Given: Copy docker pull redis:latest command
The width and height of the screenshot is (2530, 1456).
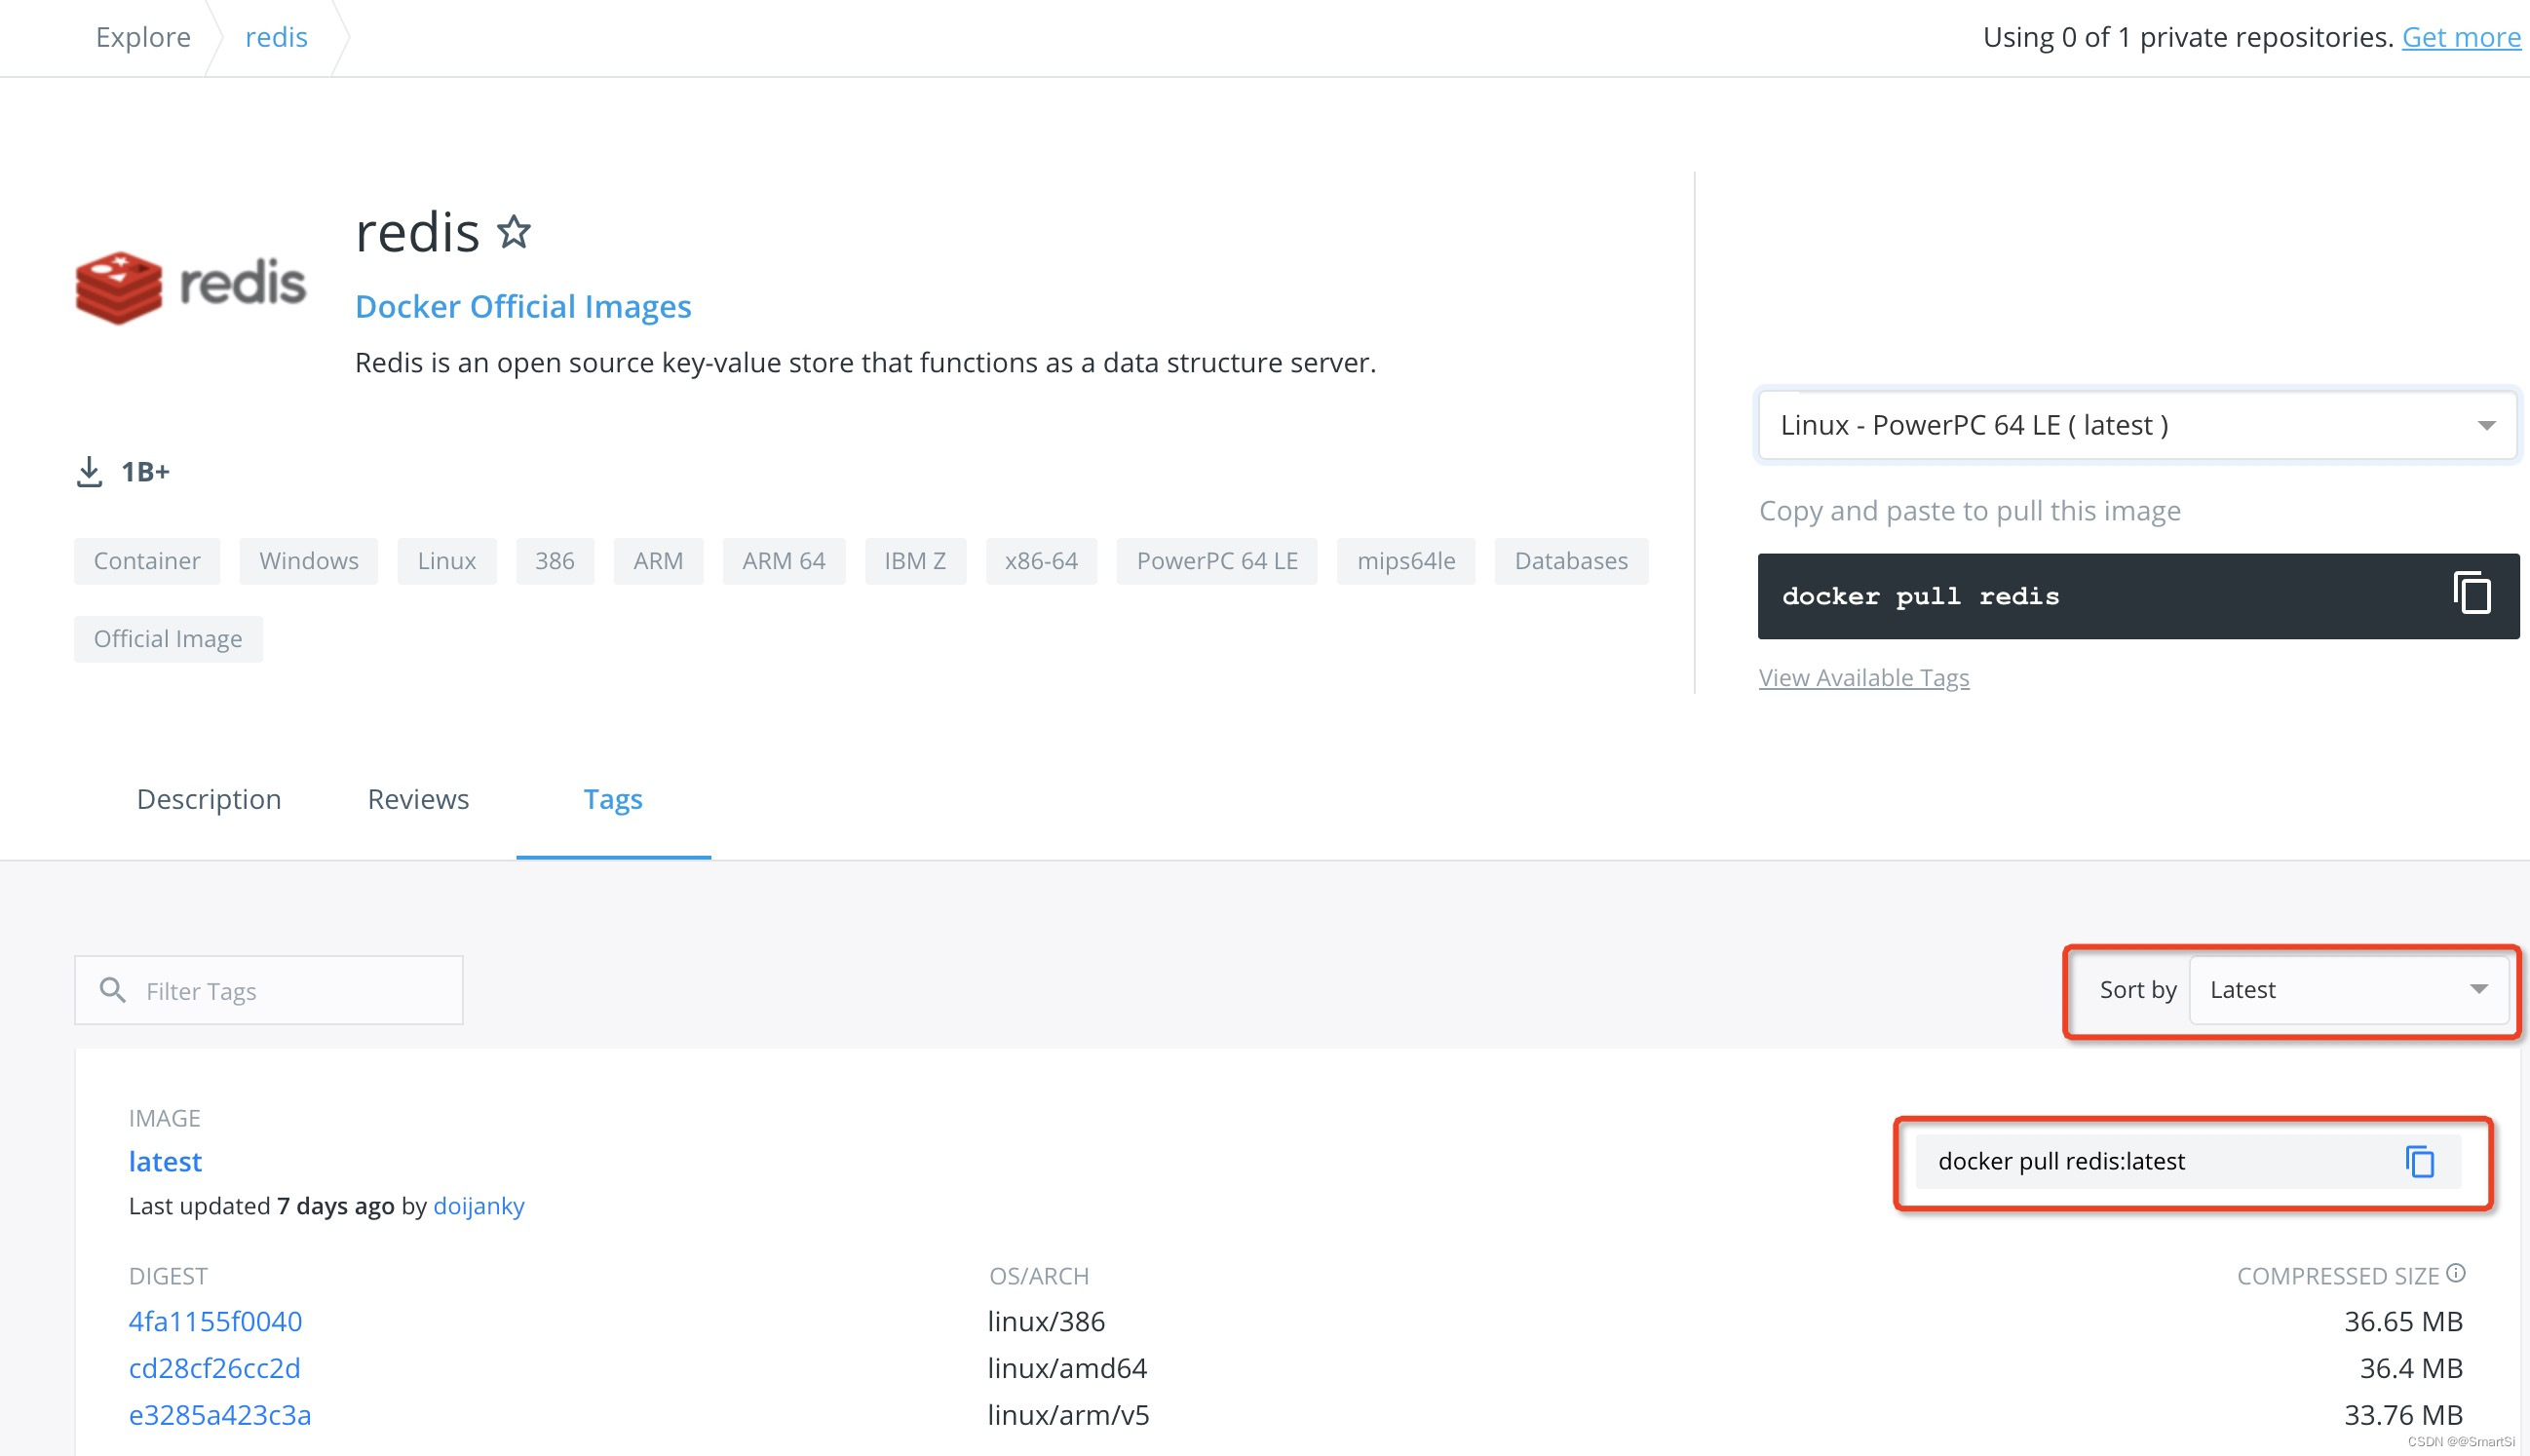Looking at the screenshot, I should pos(2419,1161).
